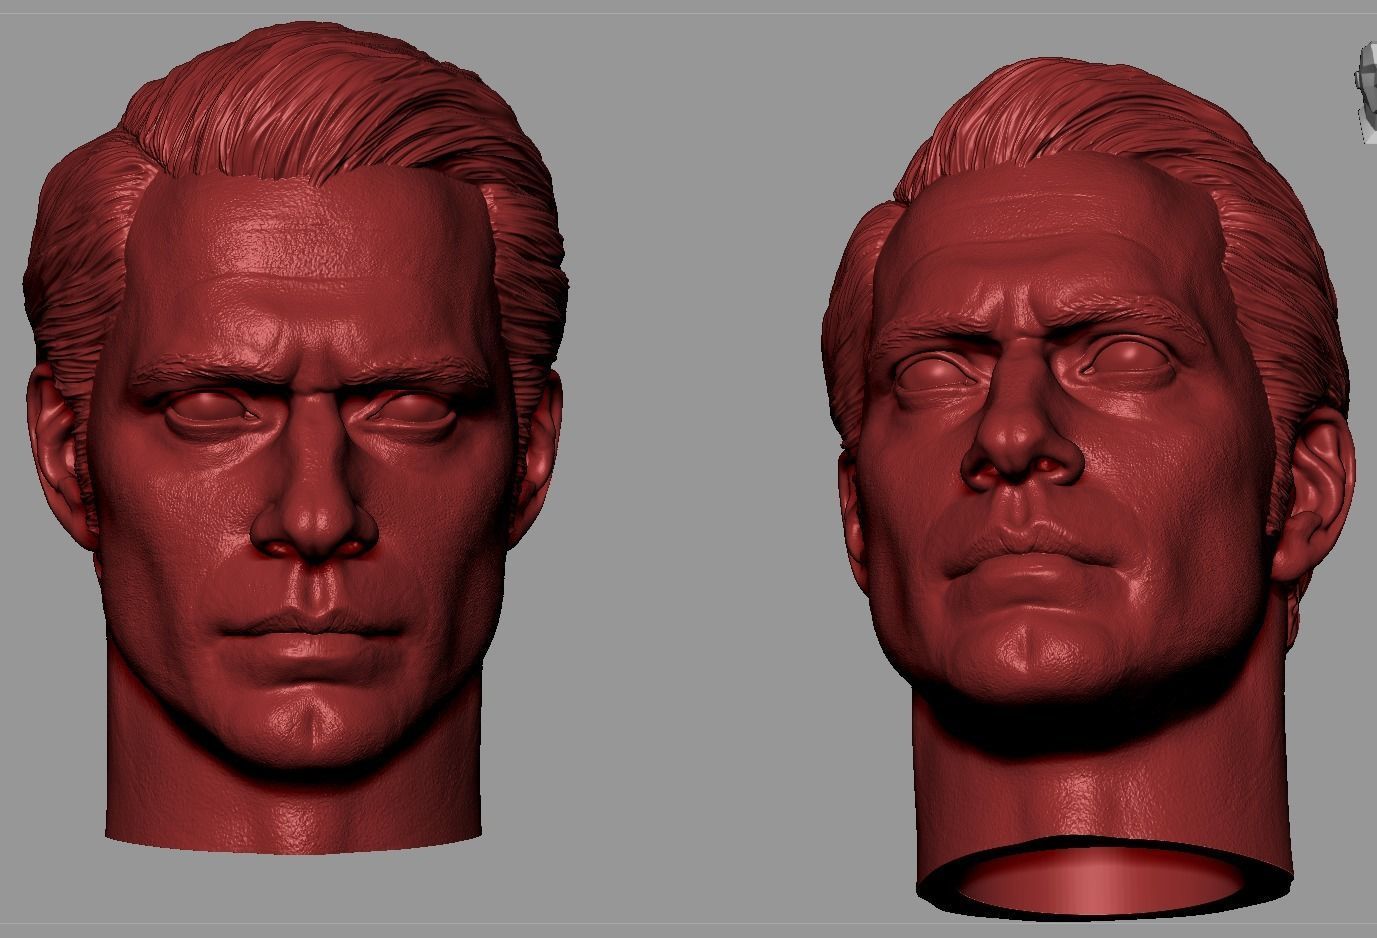Screen dimensions: 1377x938
Task: Click the camera view head navigator icon
Action: tap(1366, 94)
